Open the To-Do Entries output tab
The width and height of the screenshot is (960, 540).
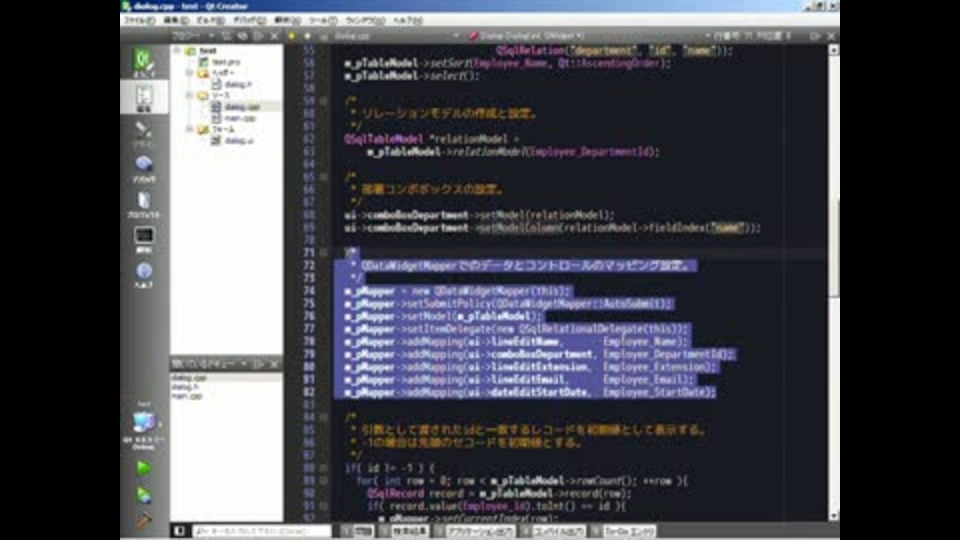(x=624, y=531)
